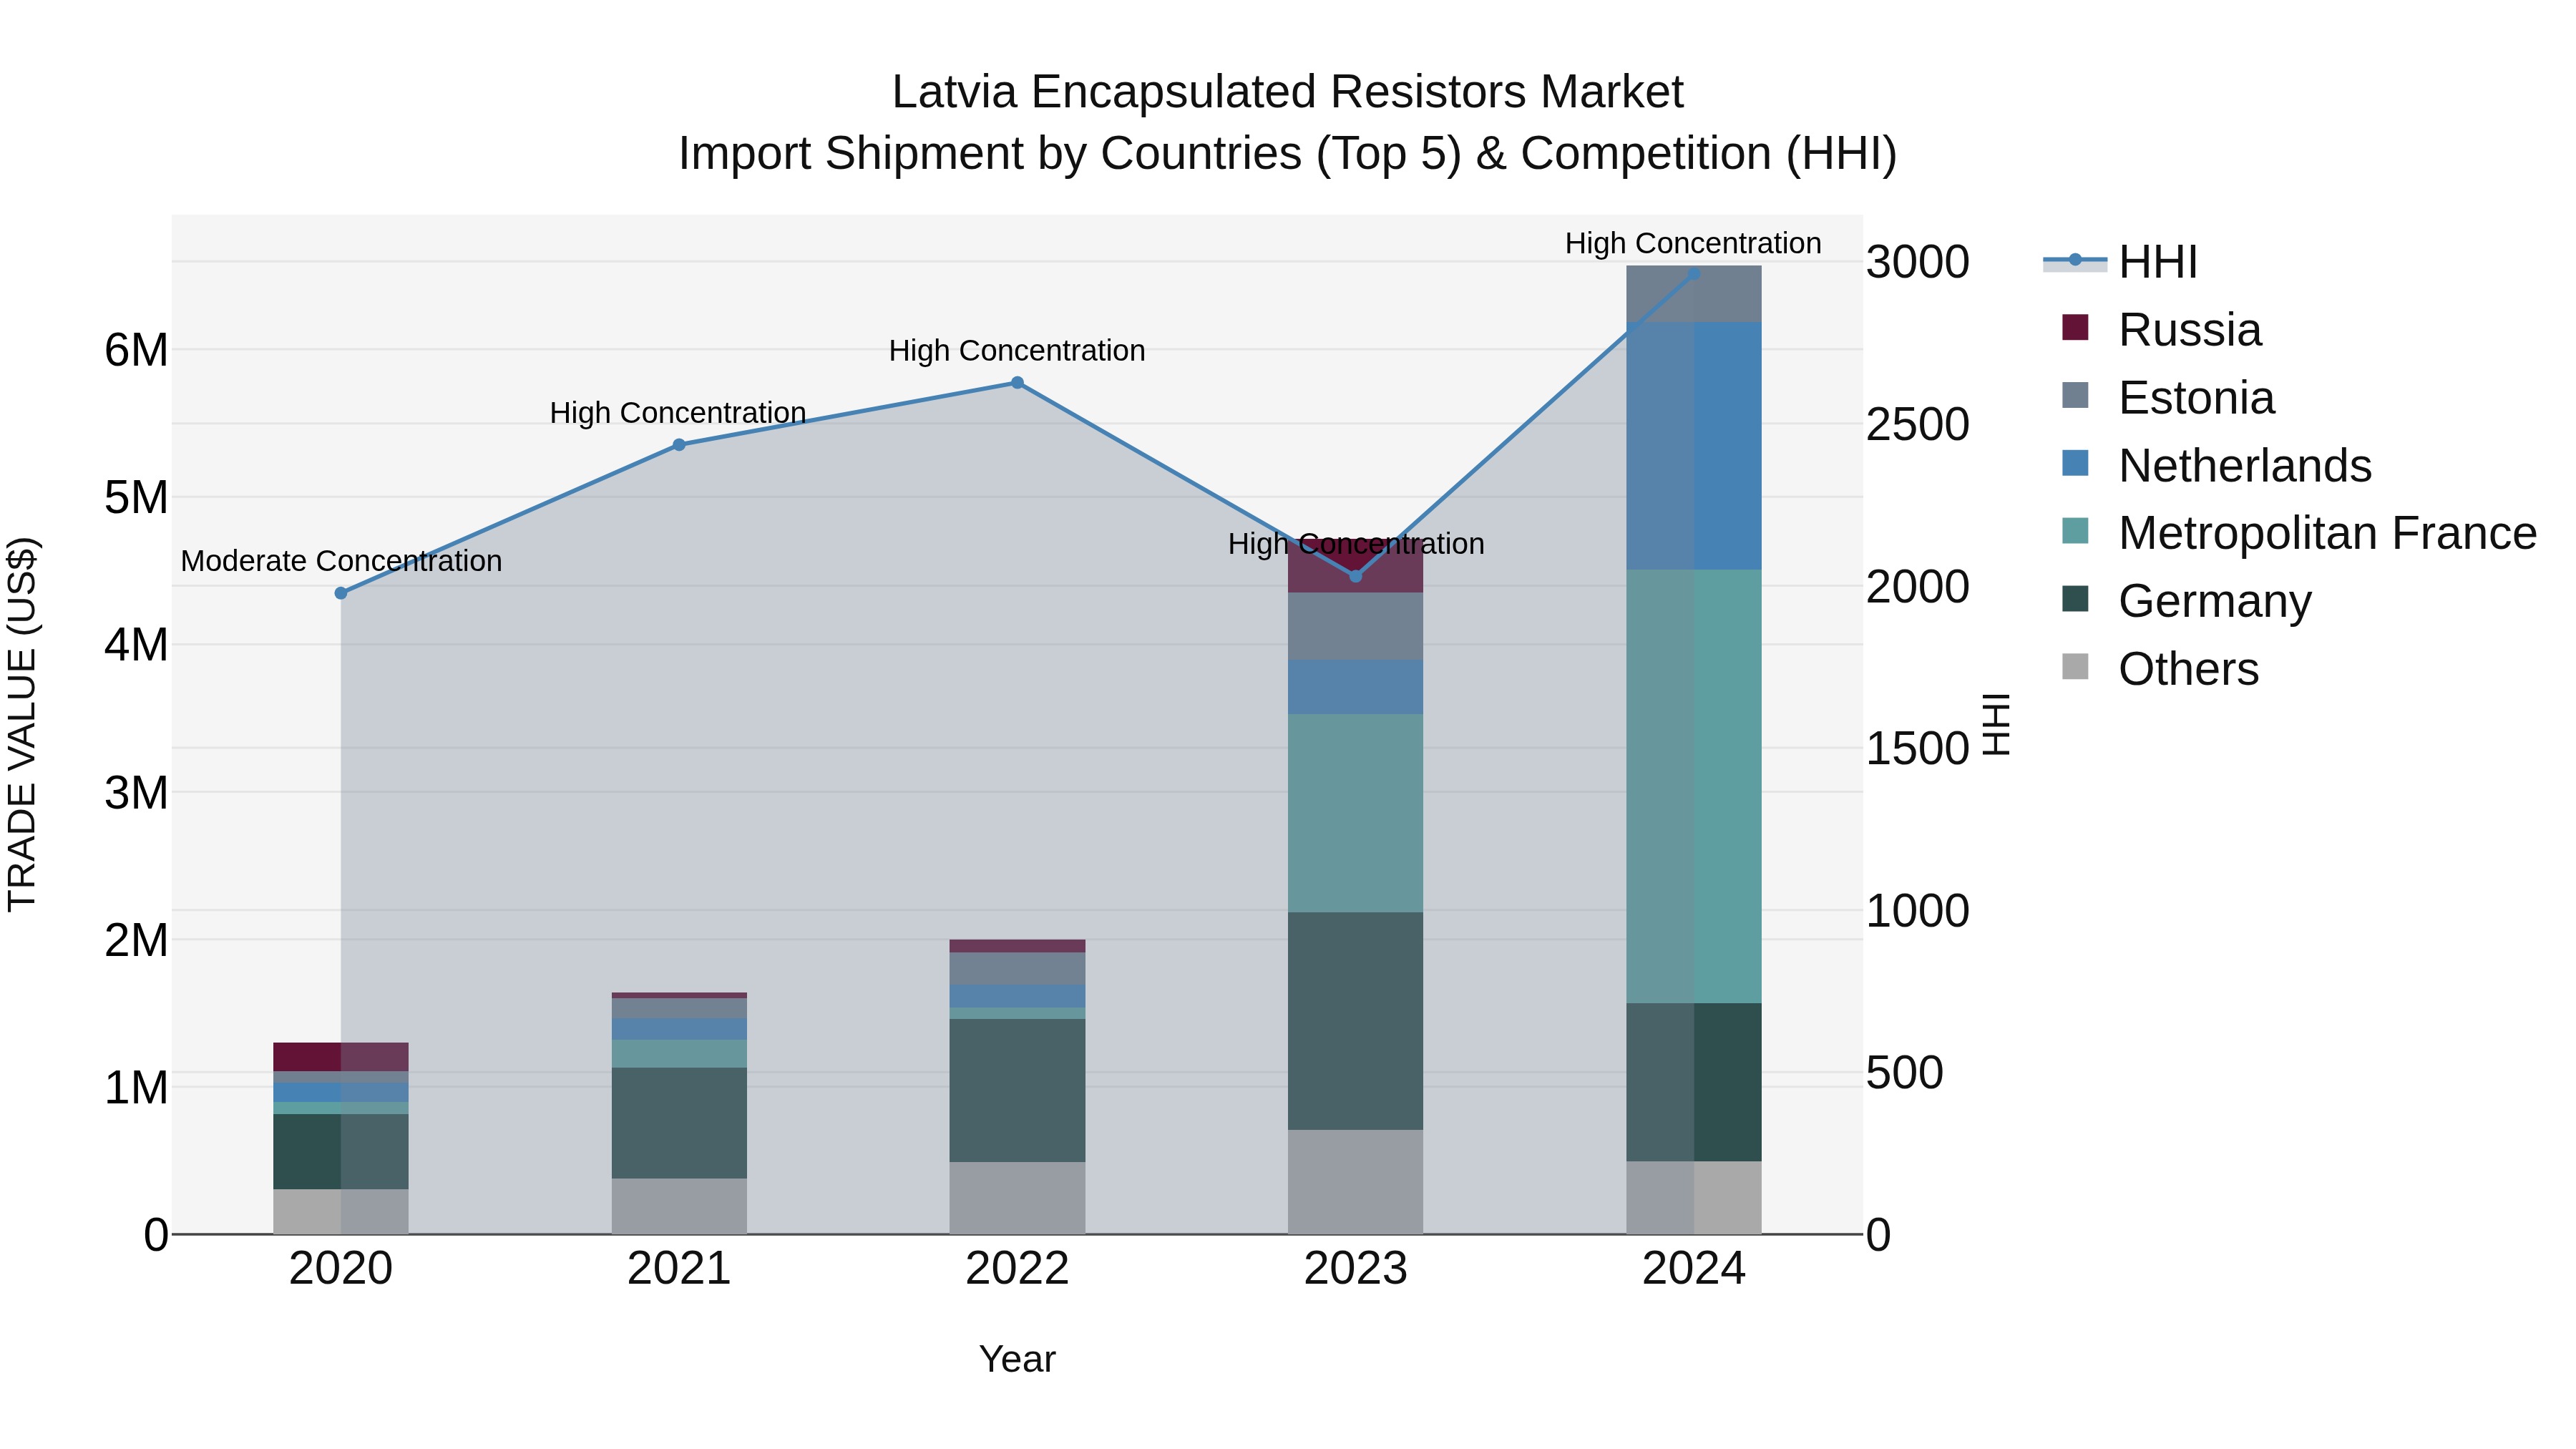Viewport: 2576px width, 1449px height.
Task: Click the 2020 x-axis label
Action: pos(341,1269)
